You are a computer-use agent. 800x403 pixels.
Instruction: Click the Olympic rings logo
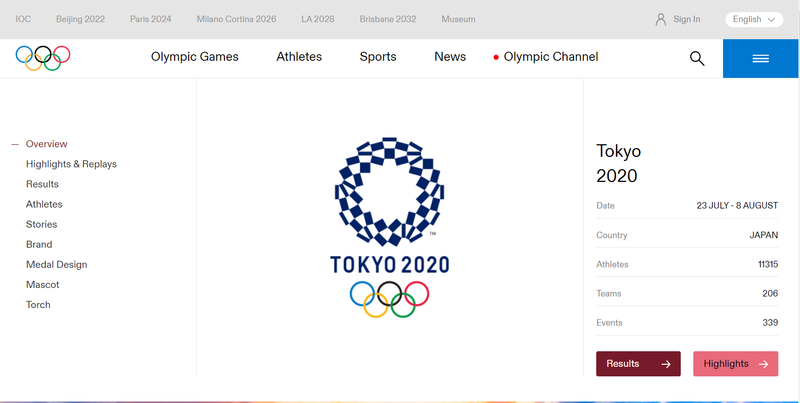point(43,58)
